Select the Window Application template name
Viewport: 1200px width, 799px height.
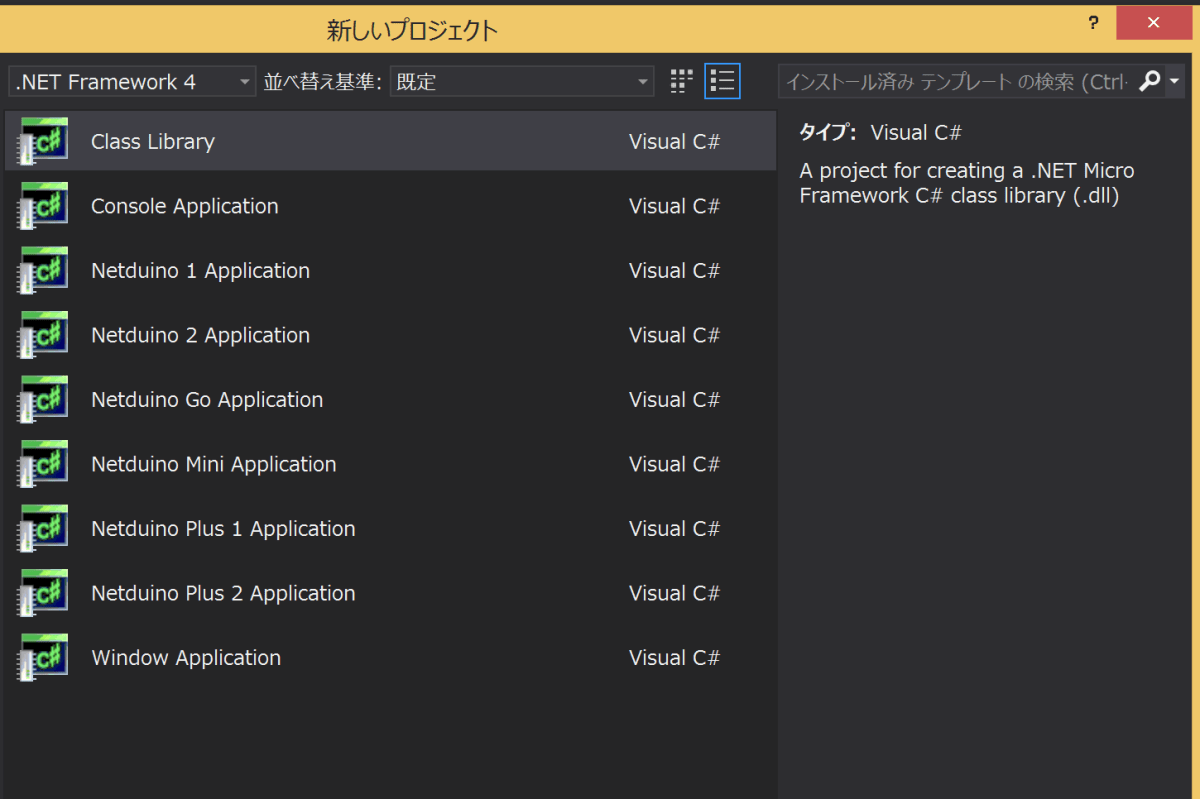(x=186, y=658)
